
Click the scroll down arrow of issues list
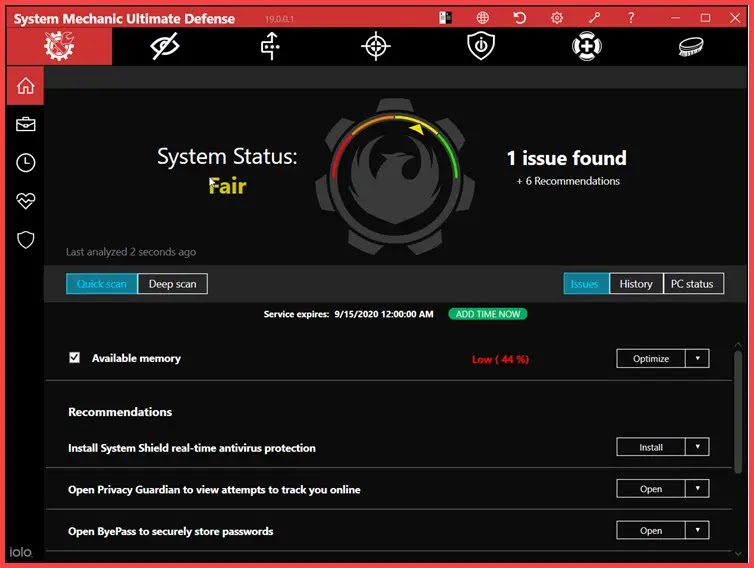pyautogui.click(x=738, y=554)
